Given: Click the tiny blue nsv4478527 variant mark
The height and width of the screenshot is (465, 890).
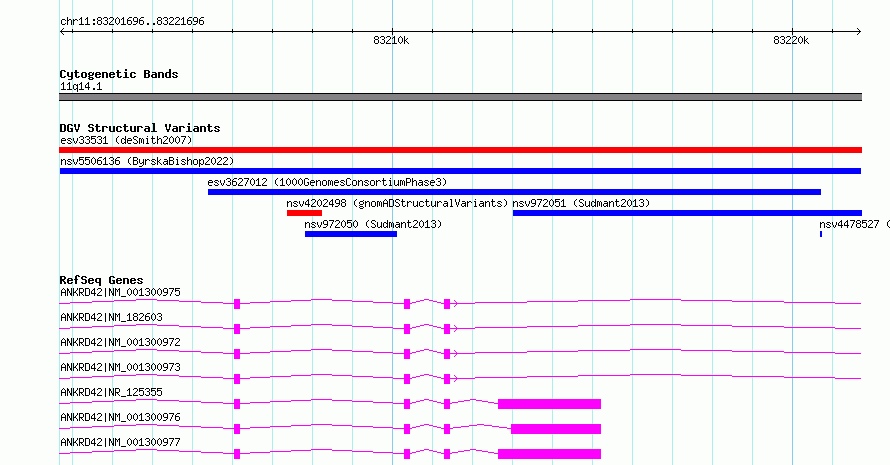Looking at the screenshot, I should tap(821, 234).
